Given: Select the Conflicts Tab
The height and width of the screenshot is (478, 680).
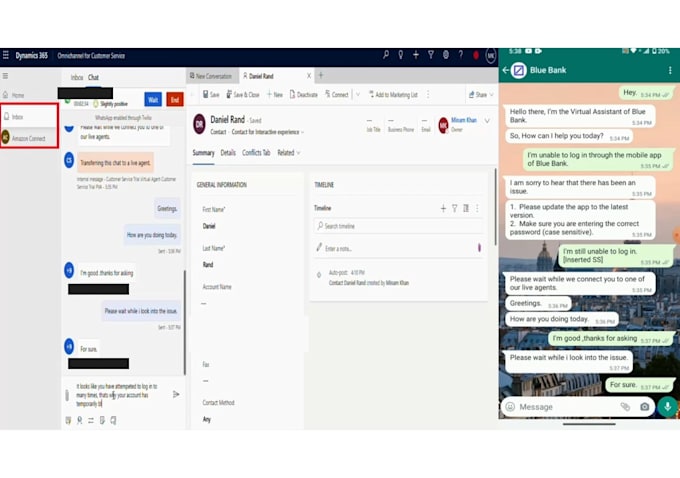Looking at the screenshot, I should click(x=256, y=153).
